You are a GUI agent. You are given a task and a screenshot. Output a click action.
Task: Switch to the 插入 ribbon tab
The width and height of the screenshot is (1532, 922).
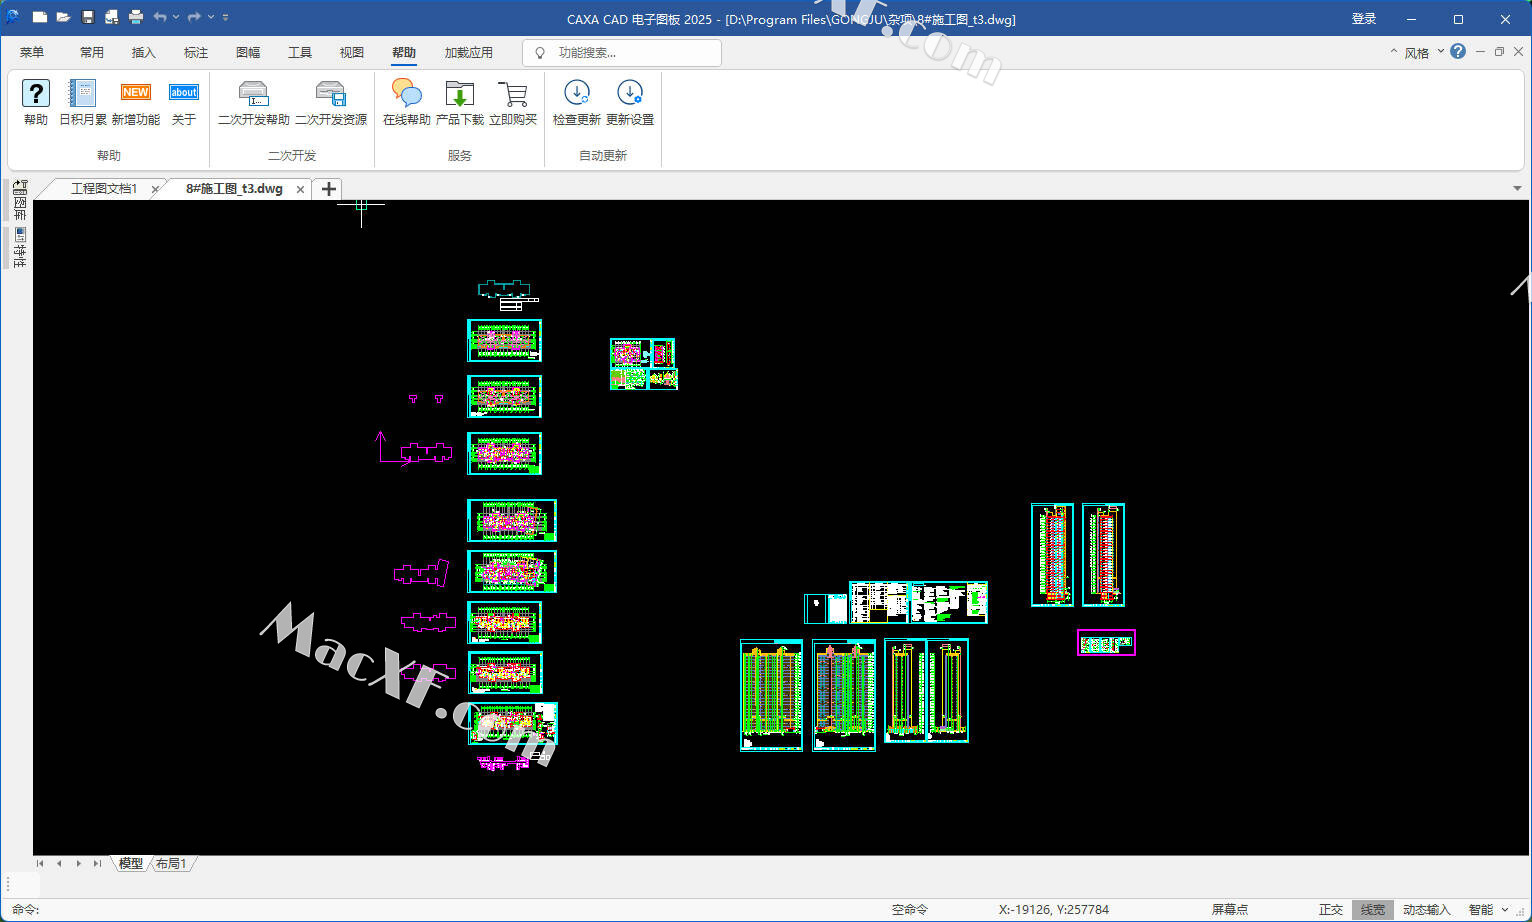[144, 52]
